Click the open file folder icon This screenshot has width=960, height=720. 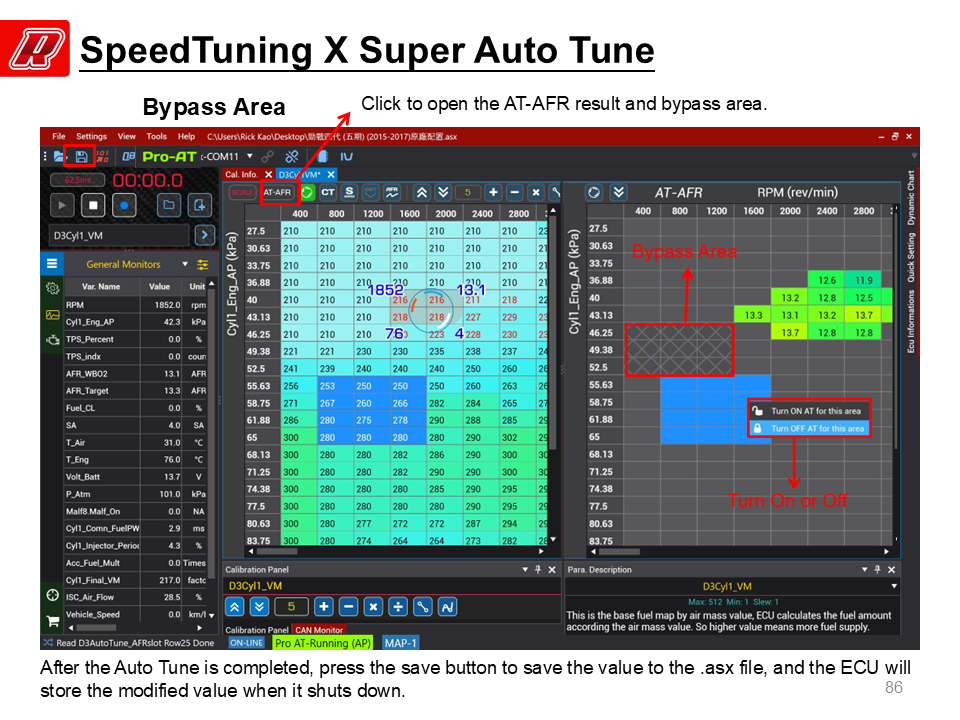59,157
